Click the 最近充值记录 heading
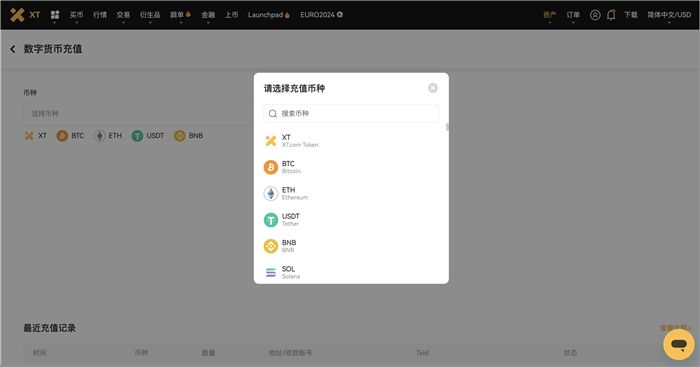Screen dimensions: 700x367 pyautogui.click(x=50, y=328)
